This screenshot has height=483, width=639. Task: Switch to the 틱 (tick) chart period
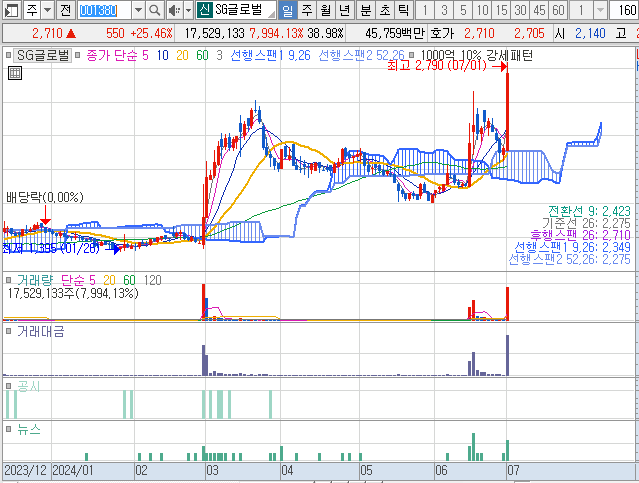click(x=403, y=10)
